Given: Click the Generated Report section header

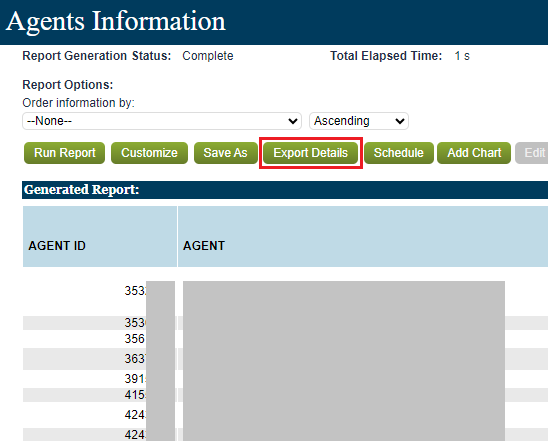Looking at the screenshot, I should click(x=285, y=190).
